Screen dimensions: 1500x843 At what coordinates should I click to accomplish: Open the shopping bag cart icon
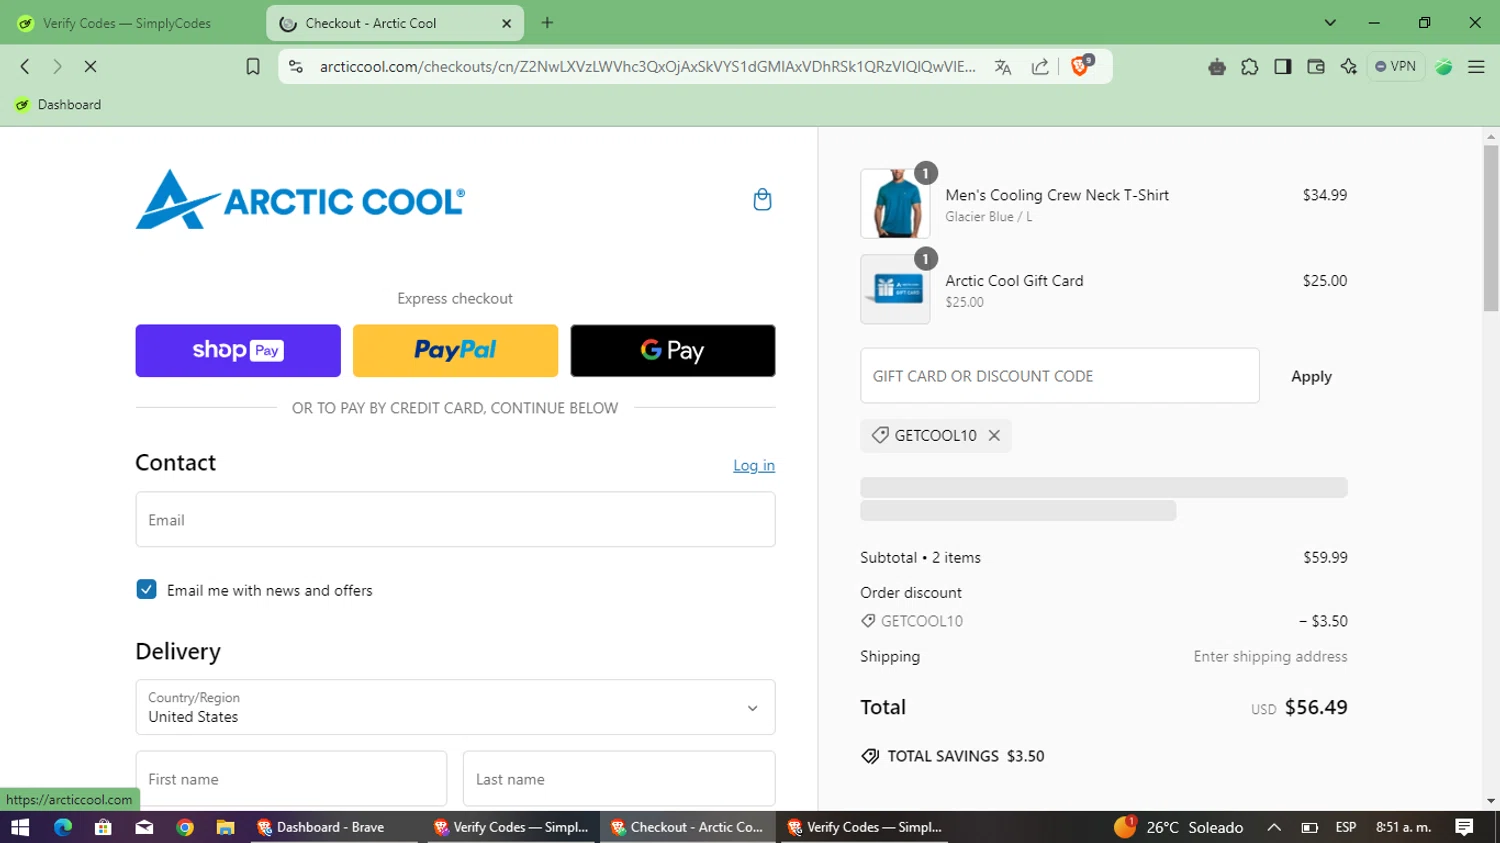(x=762, y=199)
